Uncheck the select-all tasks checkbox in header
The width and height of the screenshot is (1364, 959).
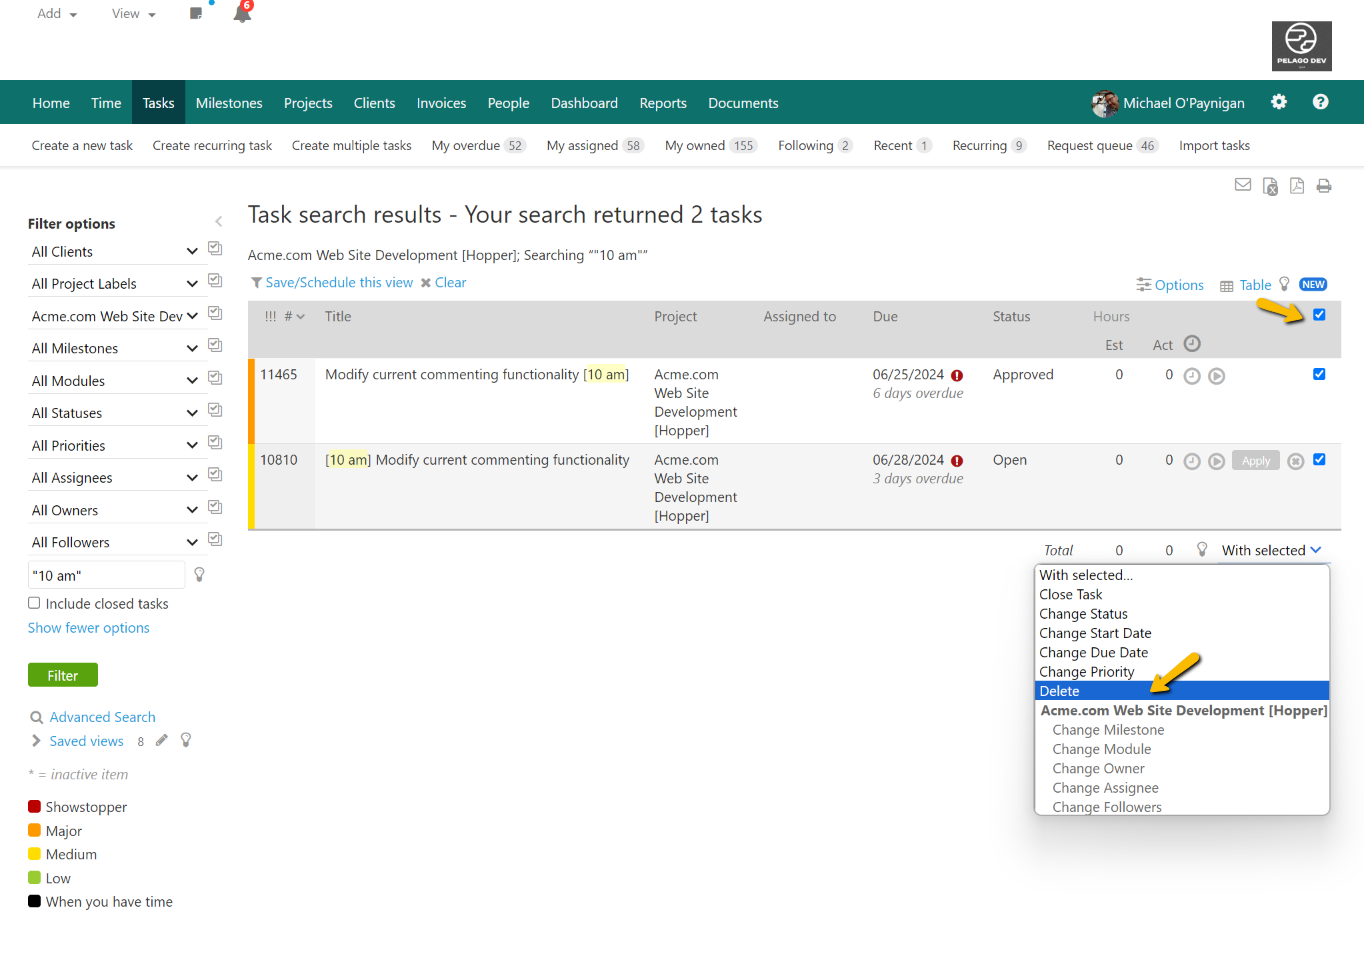click(1319, 315)
